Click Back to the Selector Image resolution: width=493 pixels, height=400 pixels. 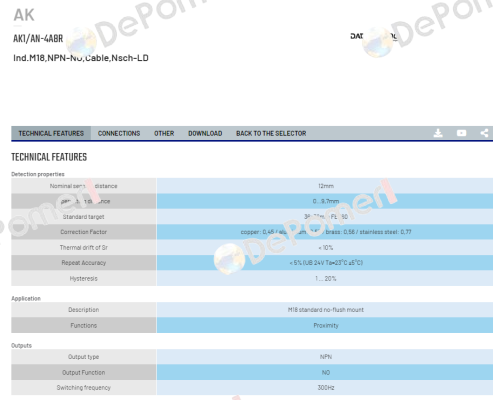(271, 133)
